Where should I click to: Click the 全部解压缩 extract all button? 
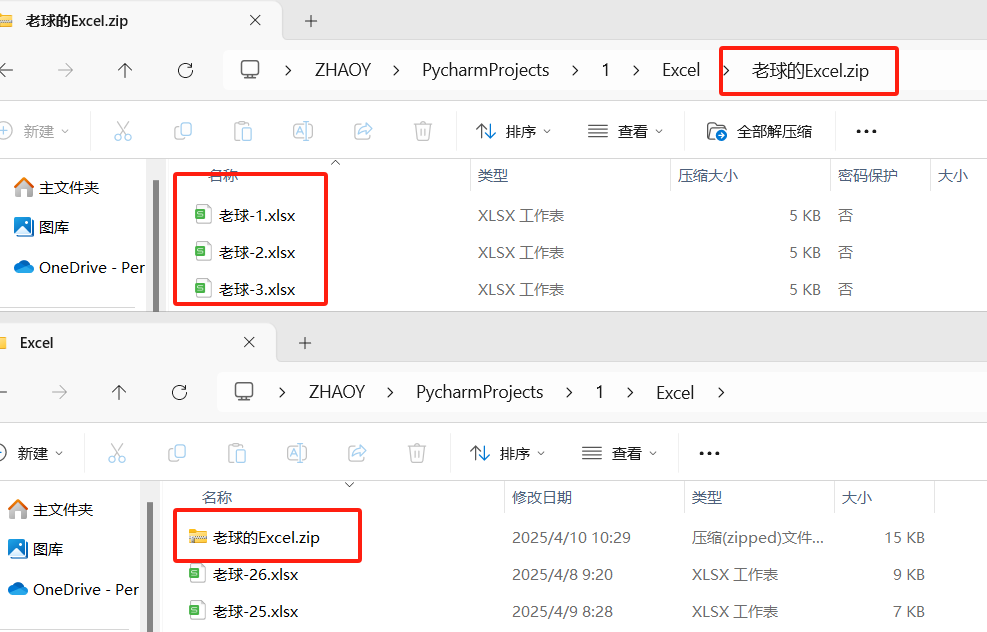pyautogui.click(x=761, y=131)
